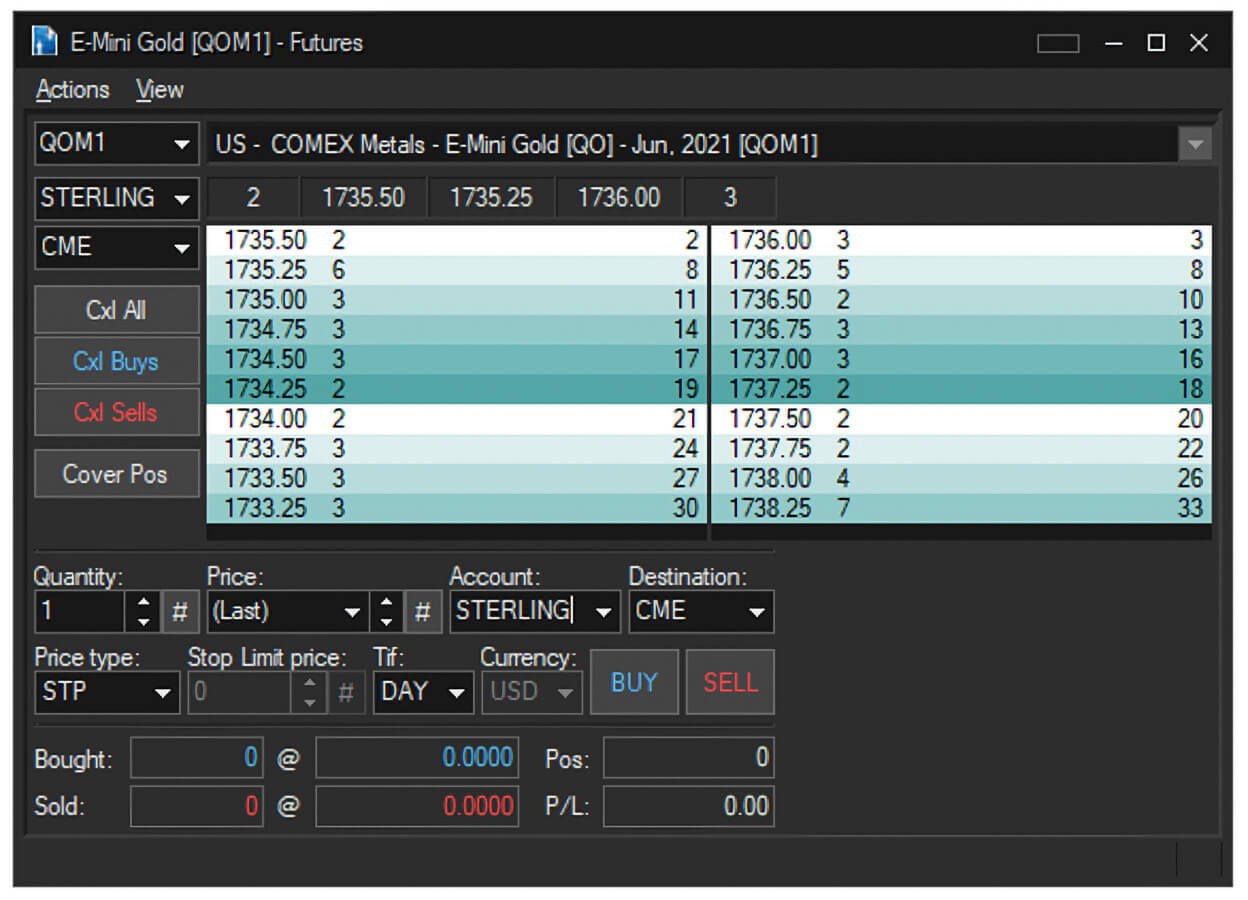The height and width of the screenshot is (900, 1248).
Task: Click the ask row at 1736.00
Action: 961,241
